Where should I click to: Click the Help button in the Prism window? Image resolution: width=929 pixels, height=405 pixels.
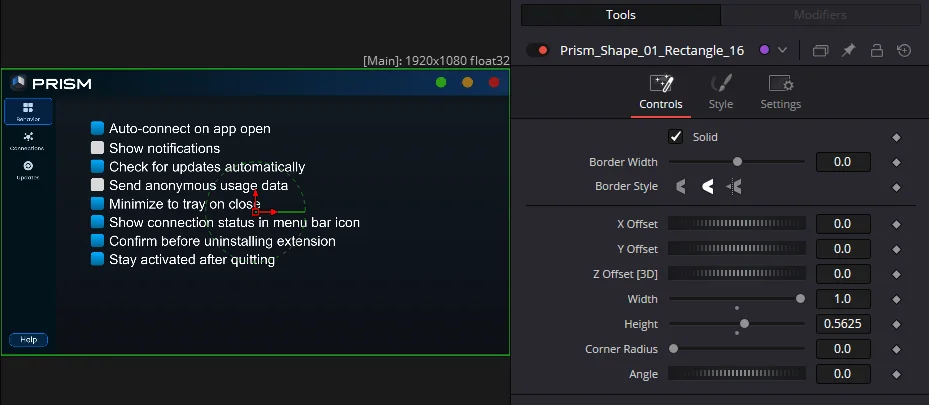28,340
